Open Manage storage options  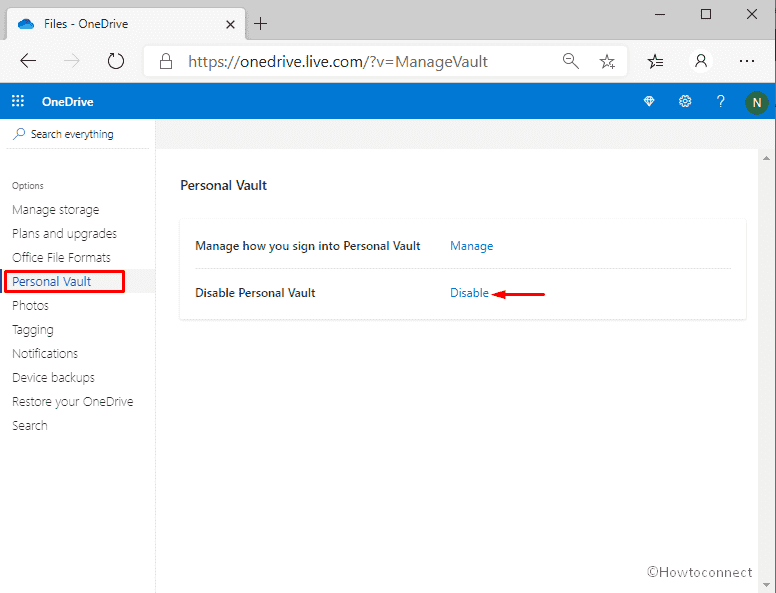coord(55,210)
